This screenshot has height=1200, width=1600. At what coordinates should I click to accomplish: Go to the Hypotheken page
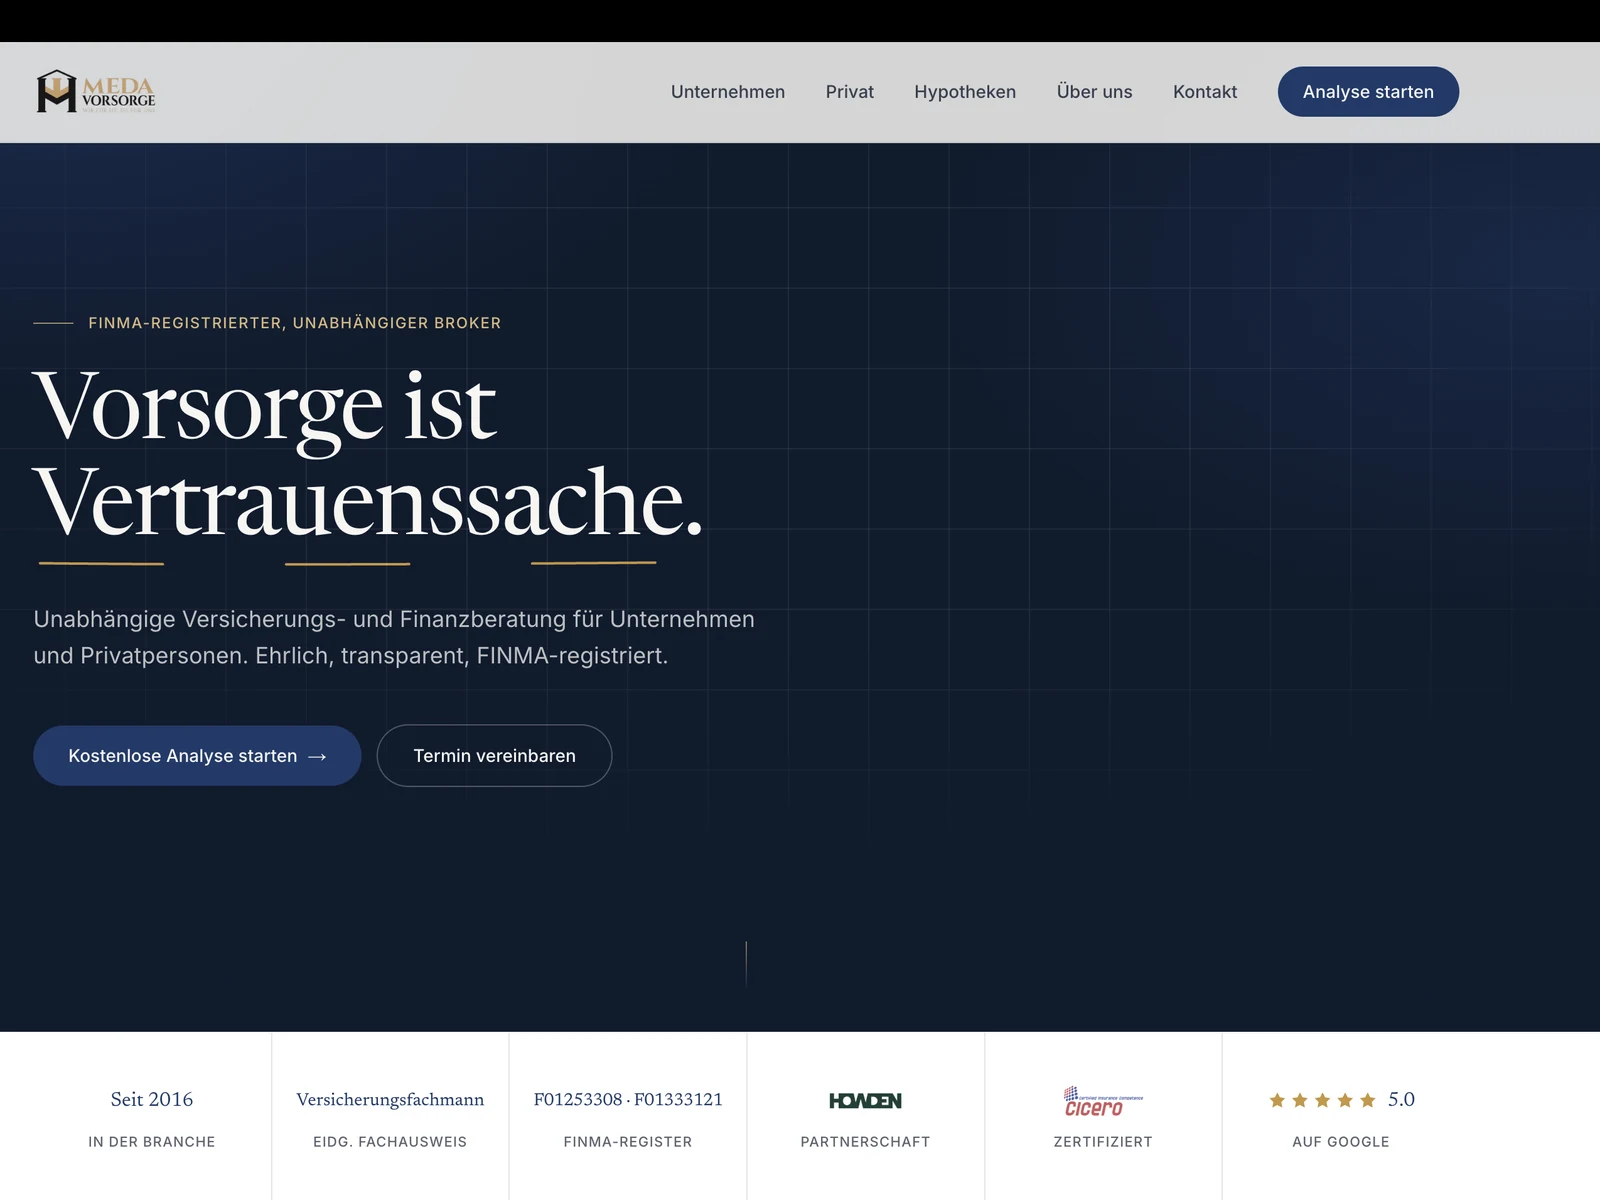pos(965,92)
